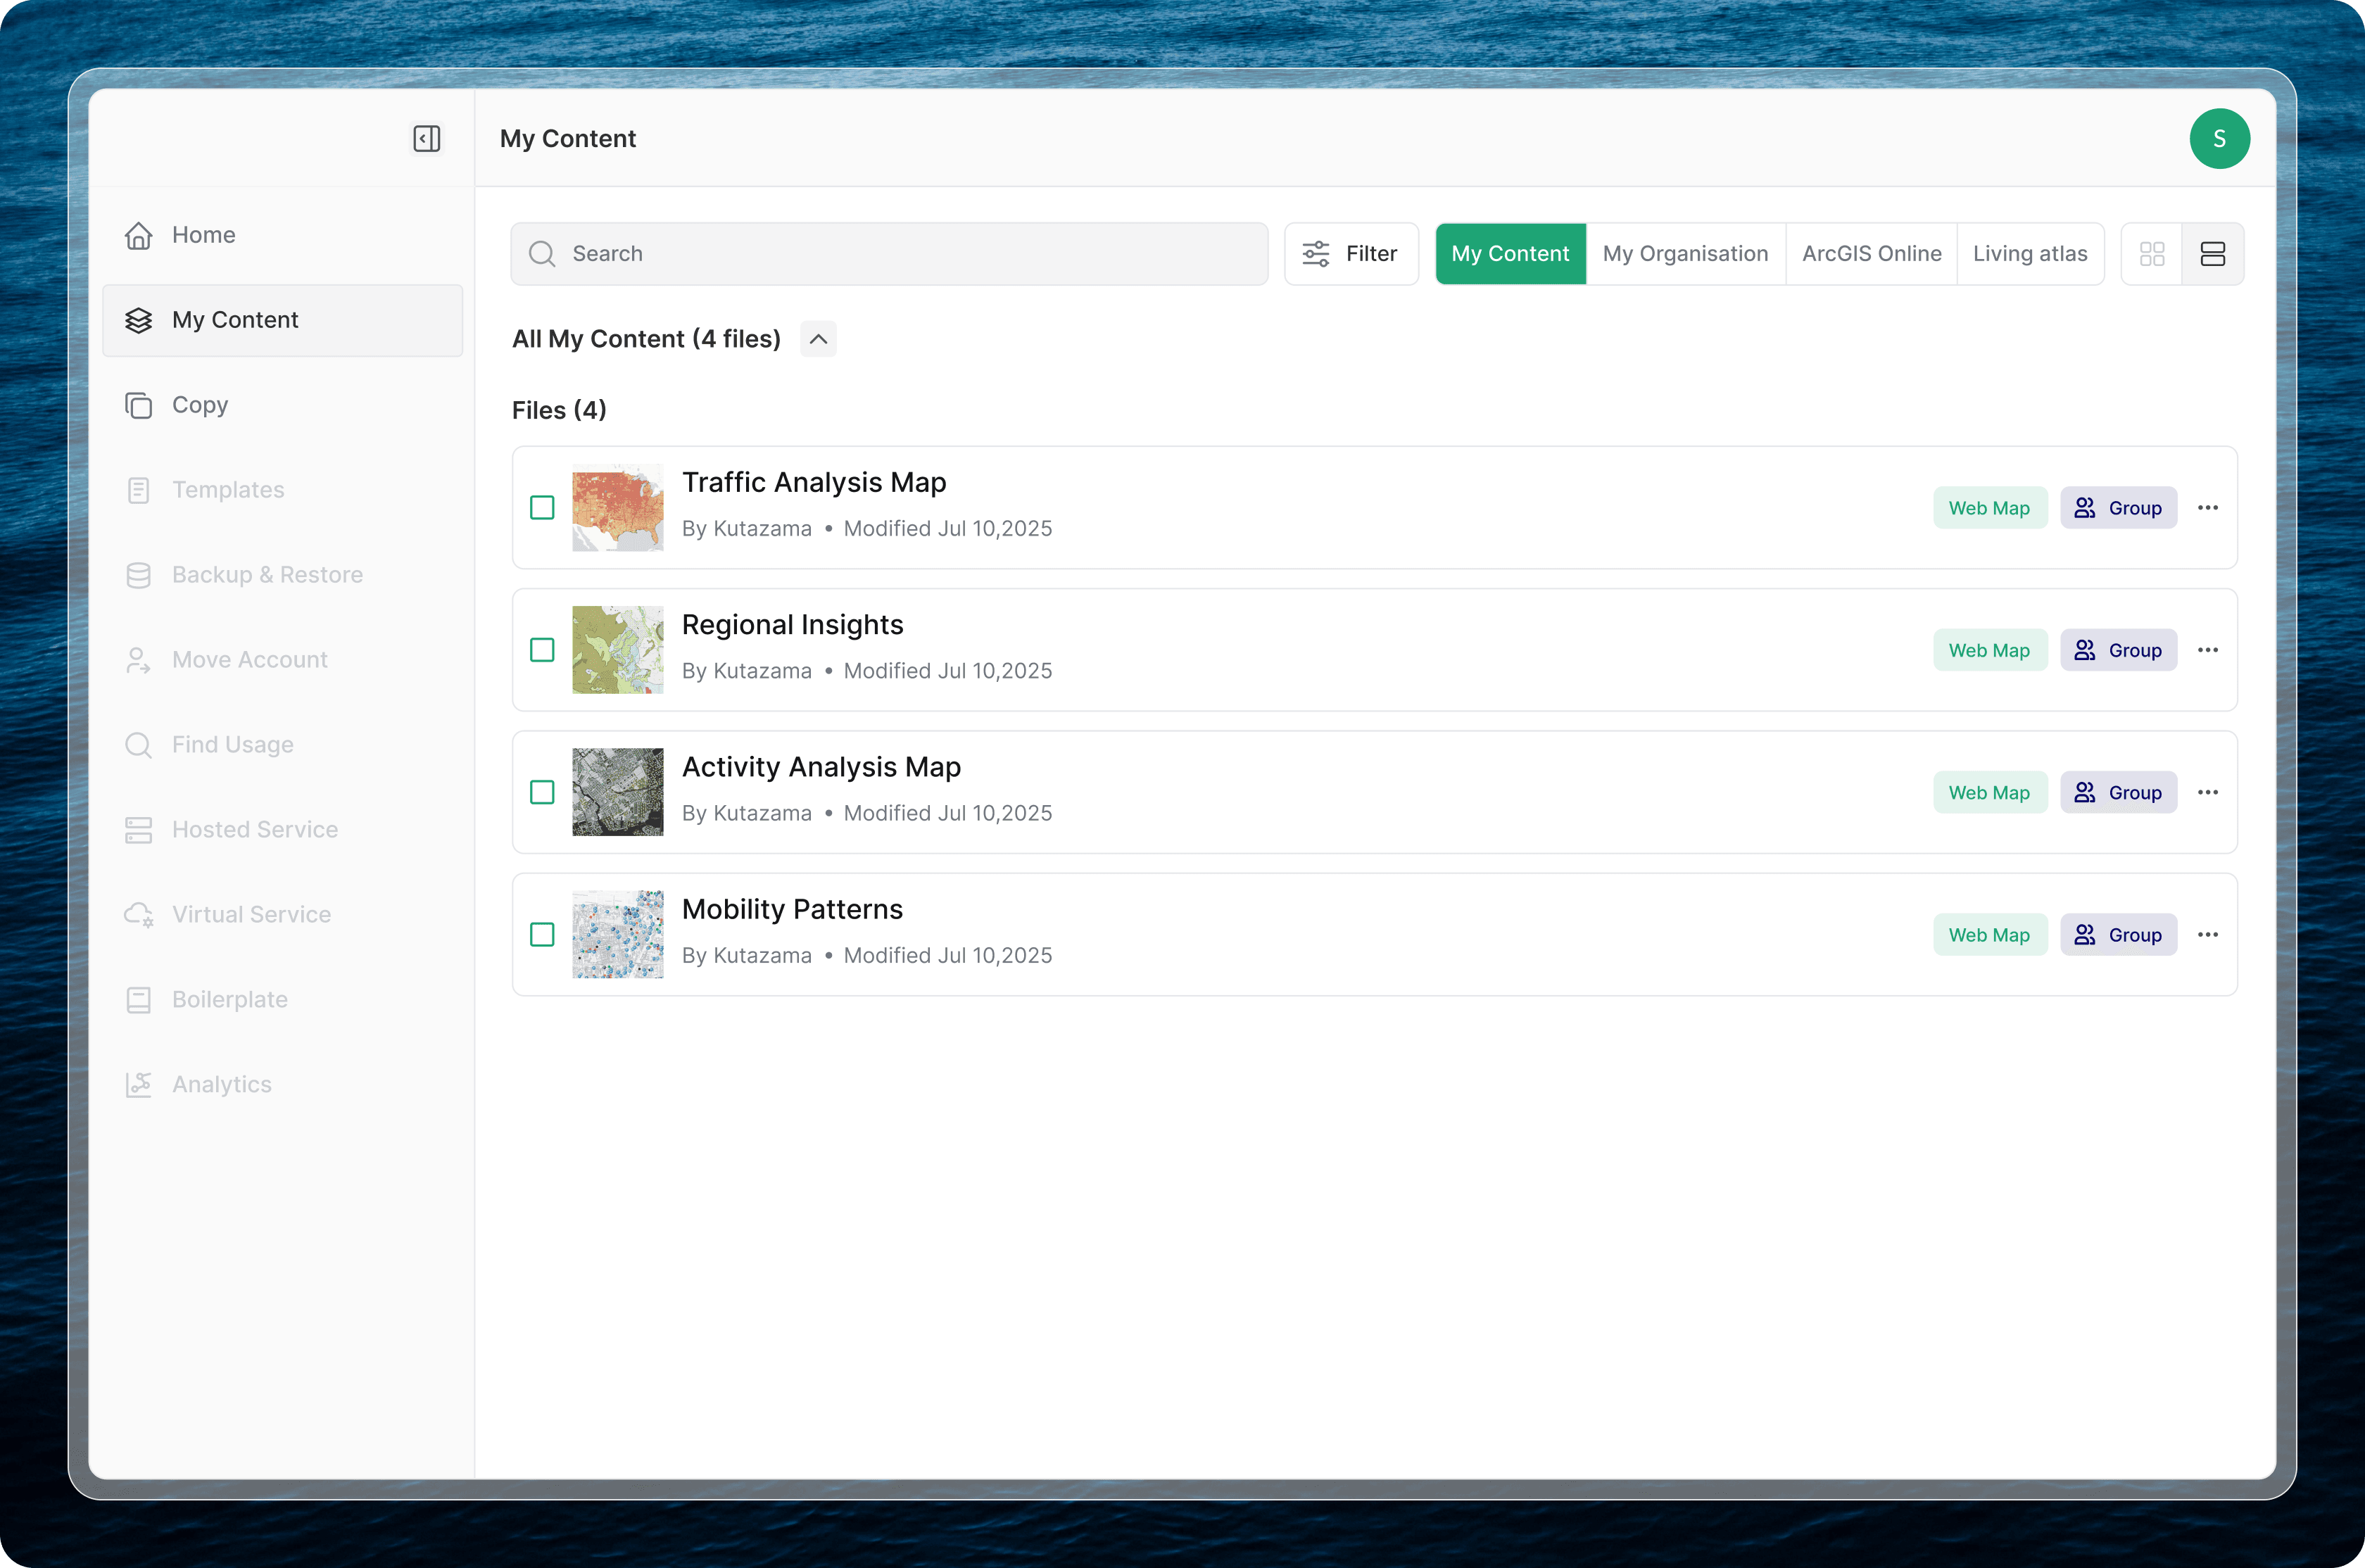Select the Regional Insights checkbox
The width and height of the screenshot is (2365, 1568).
pyautogui.click(x=542, y=650)
